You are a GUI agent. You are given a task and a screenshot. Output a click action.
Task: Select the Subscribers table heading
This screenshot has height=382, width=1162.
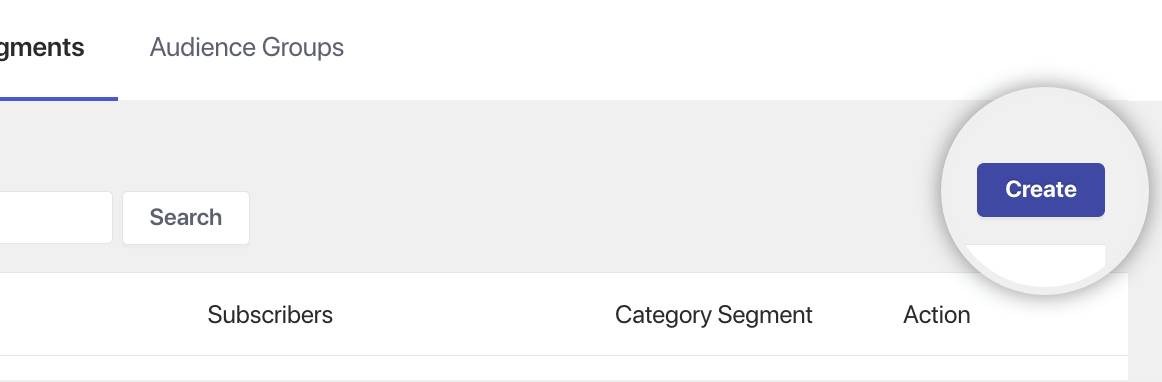tap(270, 315)
